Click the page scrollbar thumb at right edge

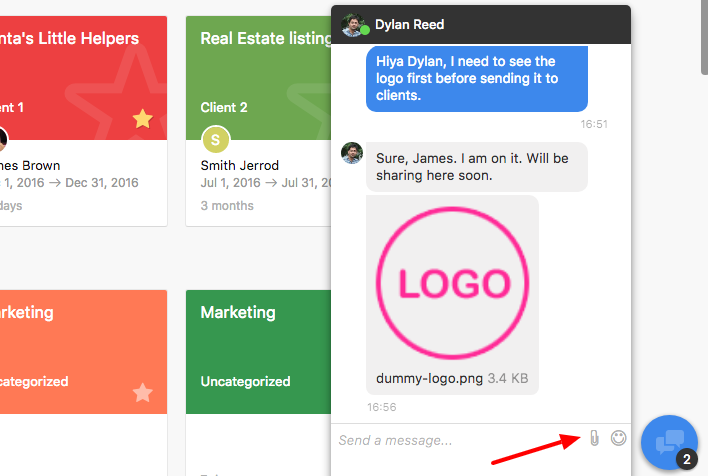pyautogui.click(x=704, y=37)
